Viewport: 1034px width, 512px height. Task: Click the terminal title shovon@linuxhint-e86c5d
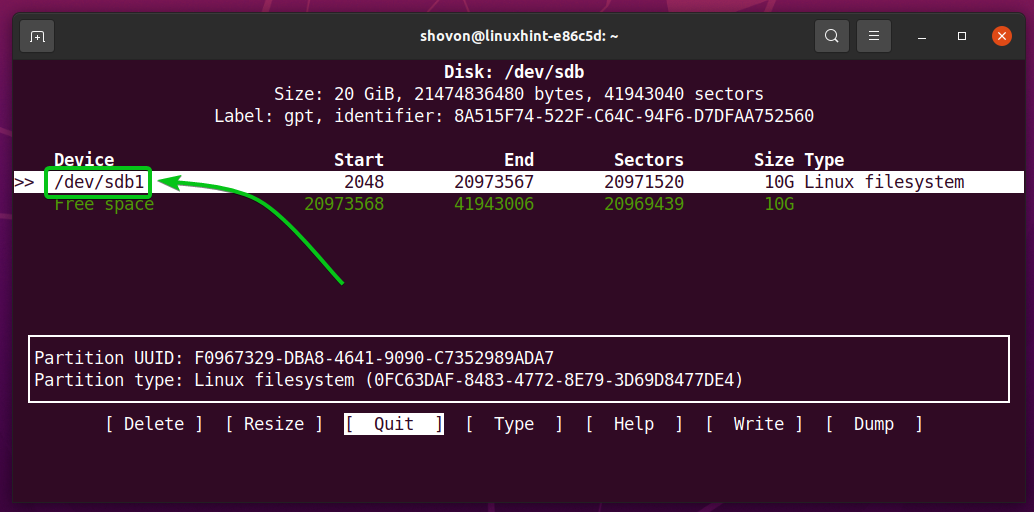coord(519,36)
